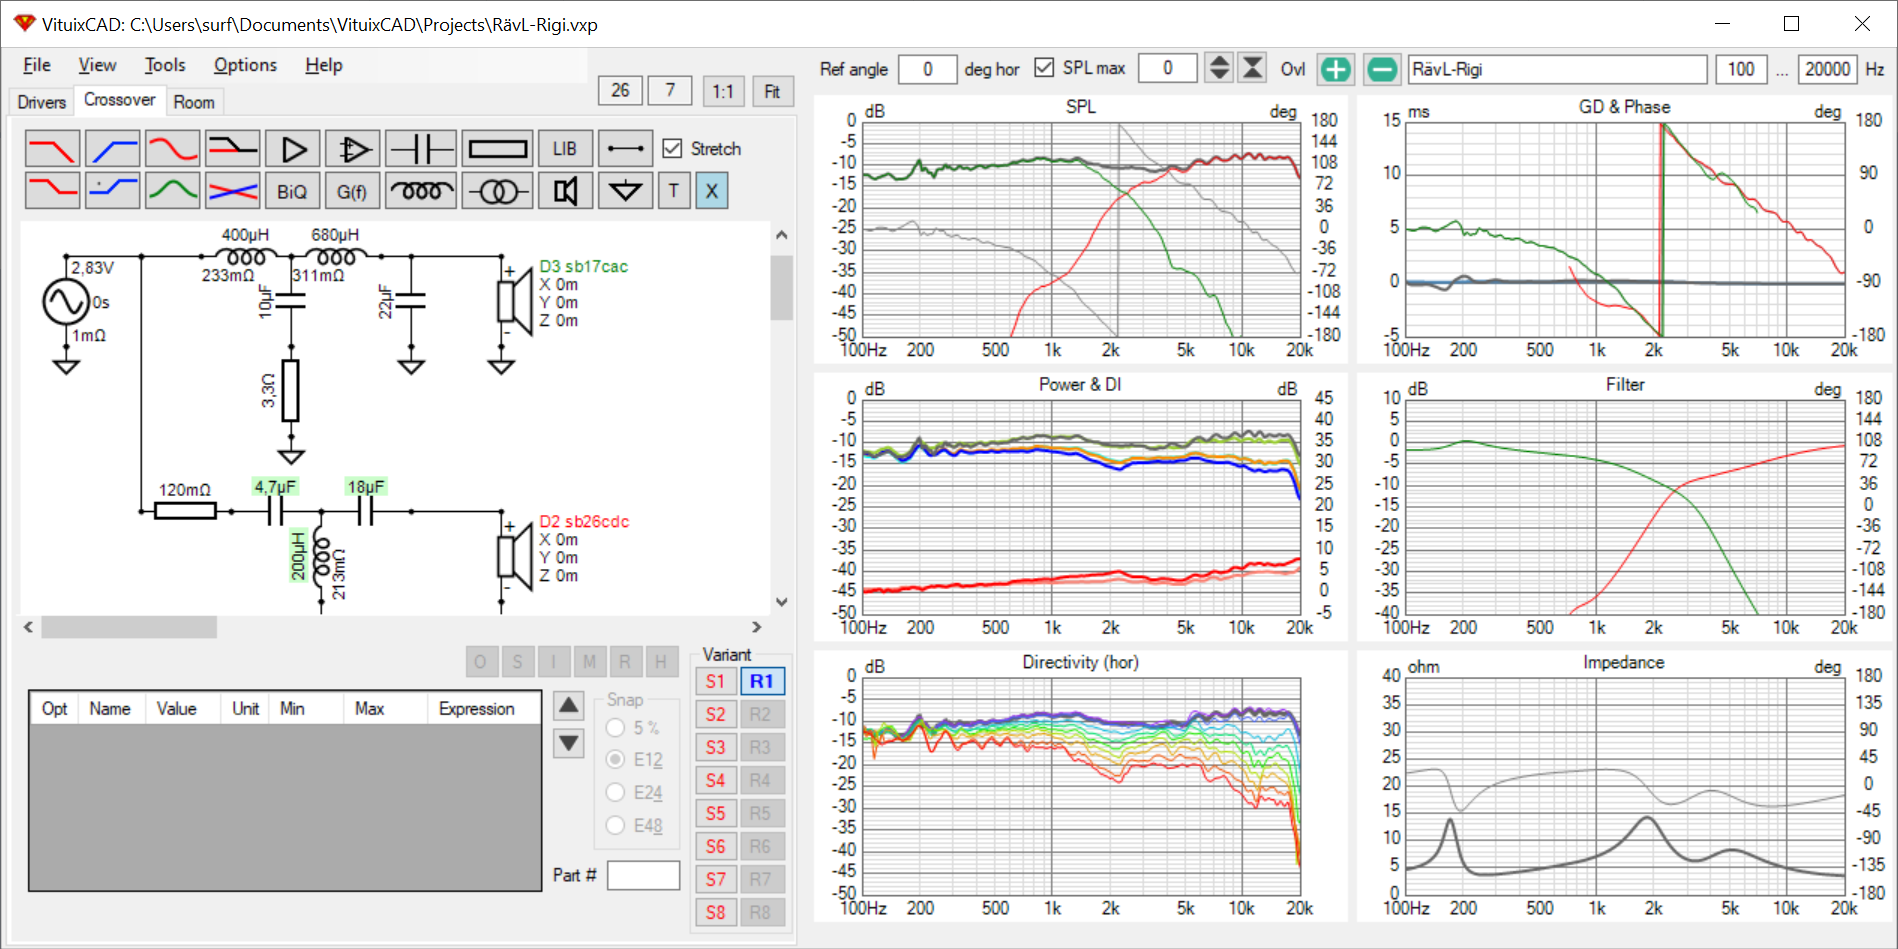Choose the transformer component tool

point(497,191)
